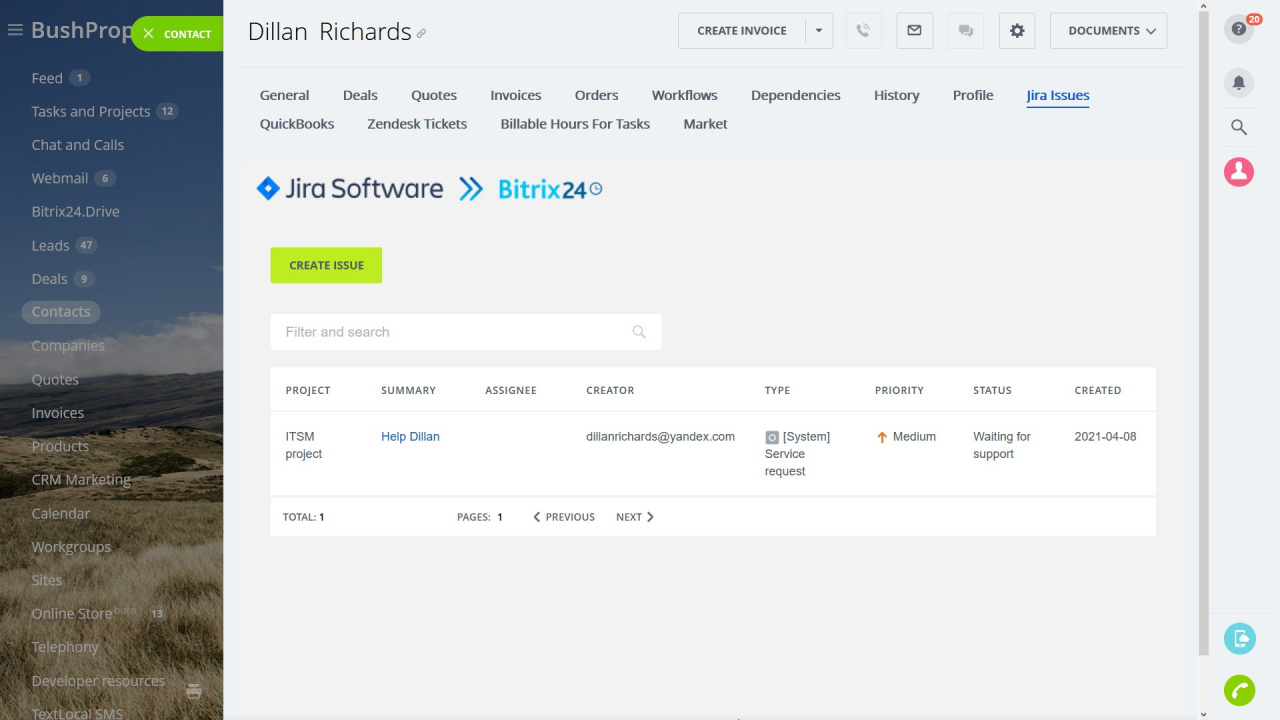Click the green phone dialer button
The image size is (1280, 720).
(1240, 690)
